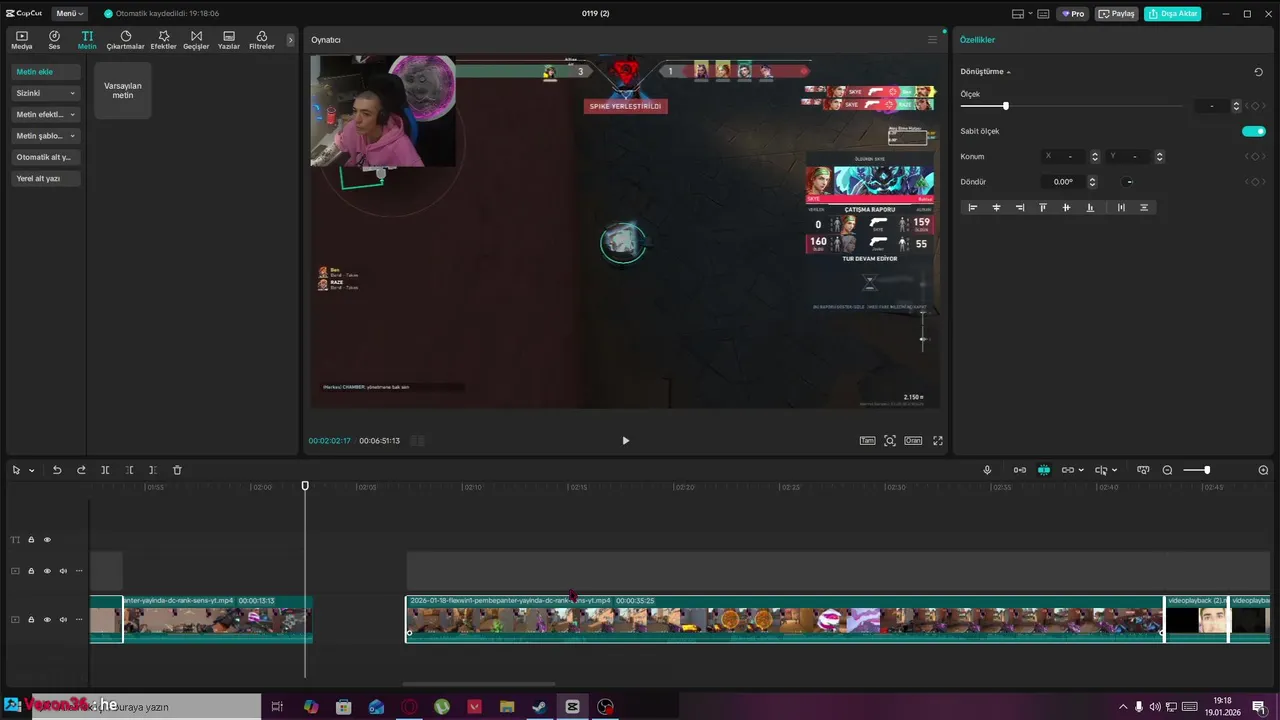Image resolution: width=1280 pixels, height=720 pixels.
Task: Align horizontal center icon in properties
Action: point(996,207)
